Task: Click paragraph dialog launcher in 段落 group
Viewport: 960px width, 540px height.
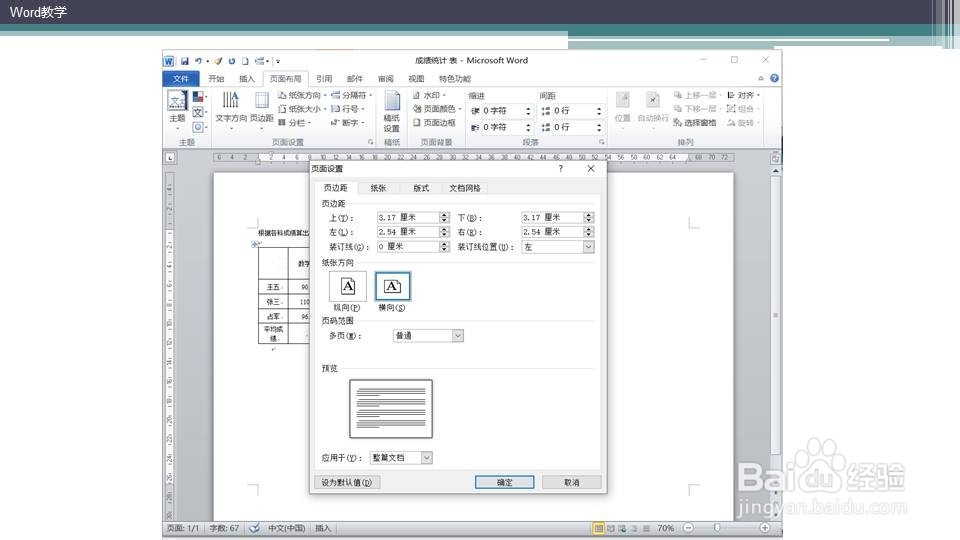Action: point(601,142)
